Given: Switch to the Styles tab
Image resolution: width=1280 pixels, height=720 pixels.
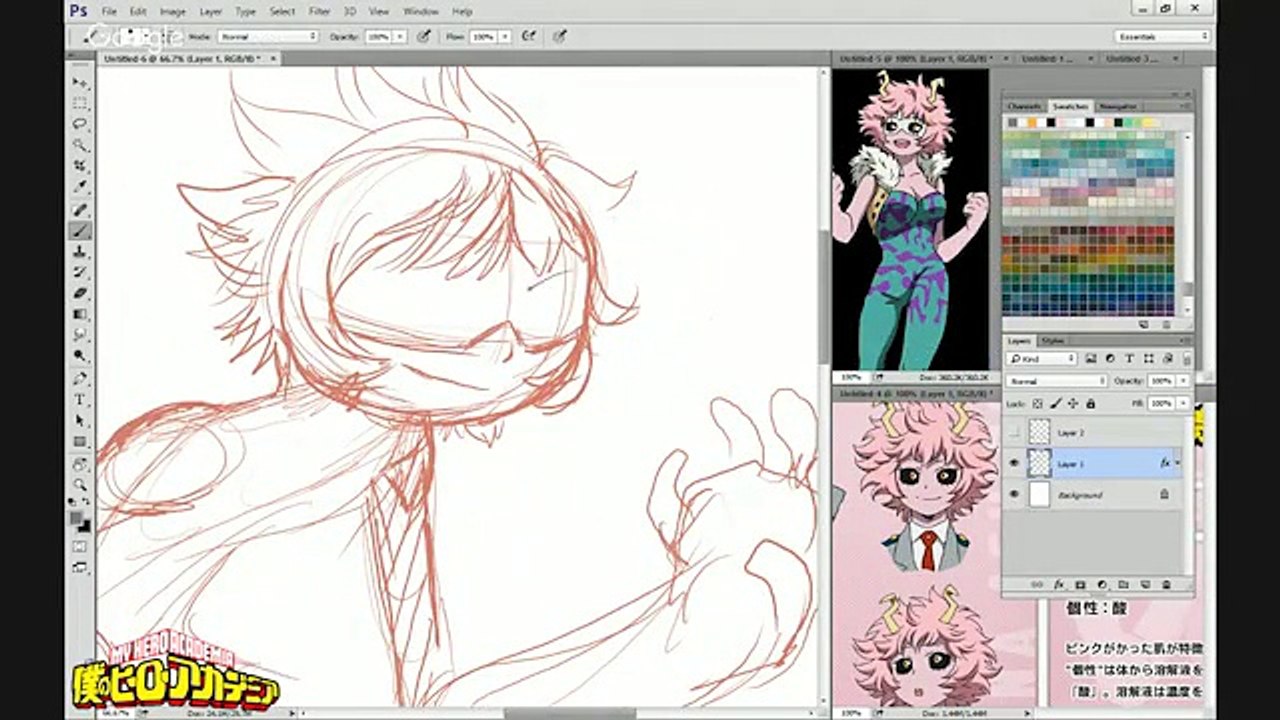Looking at the screenshot, I should tap(1052, 341).
